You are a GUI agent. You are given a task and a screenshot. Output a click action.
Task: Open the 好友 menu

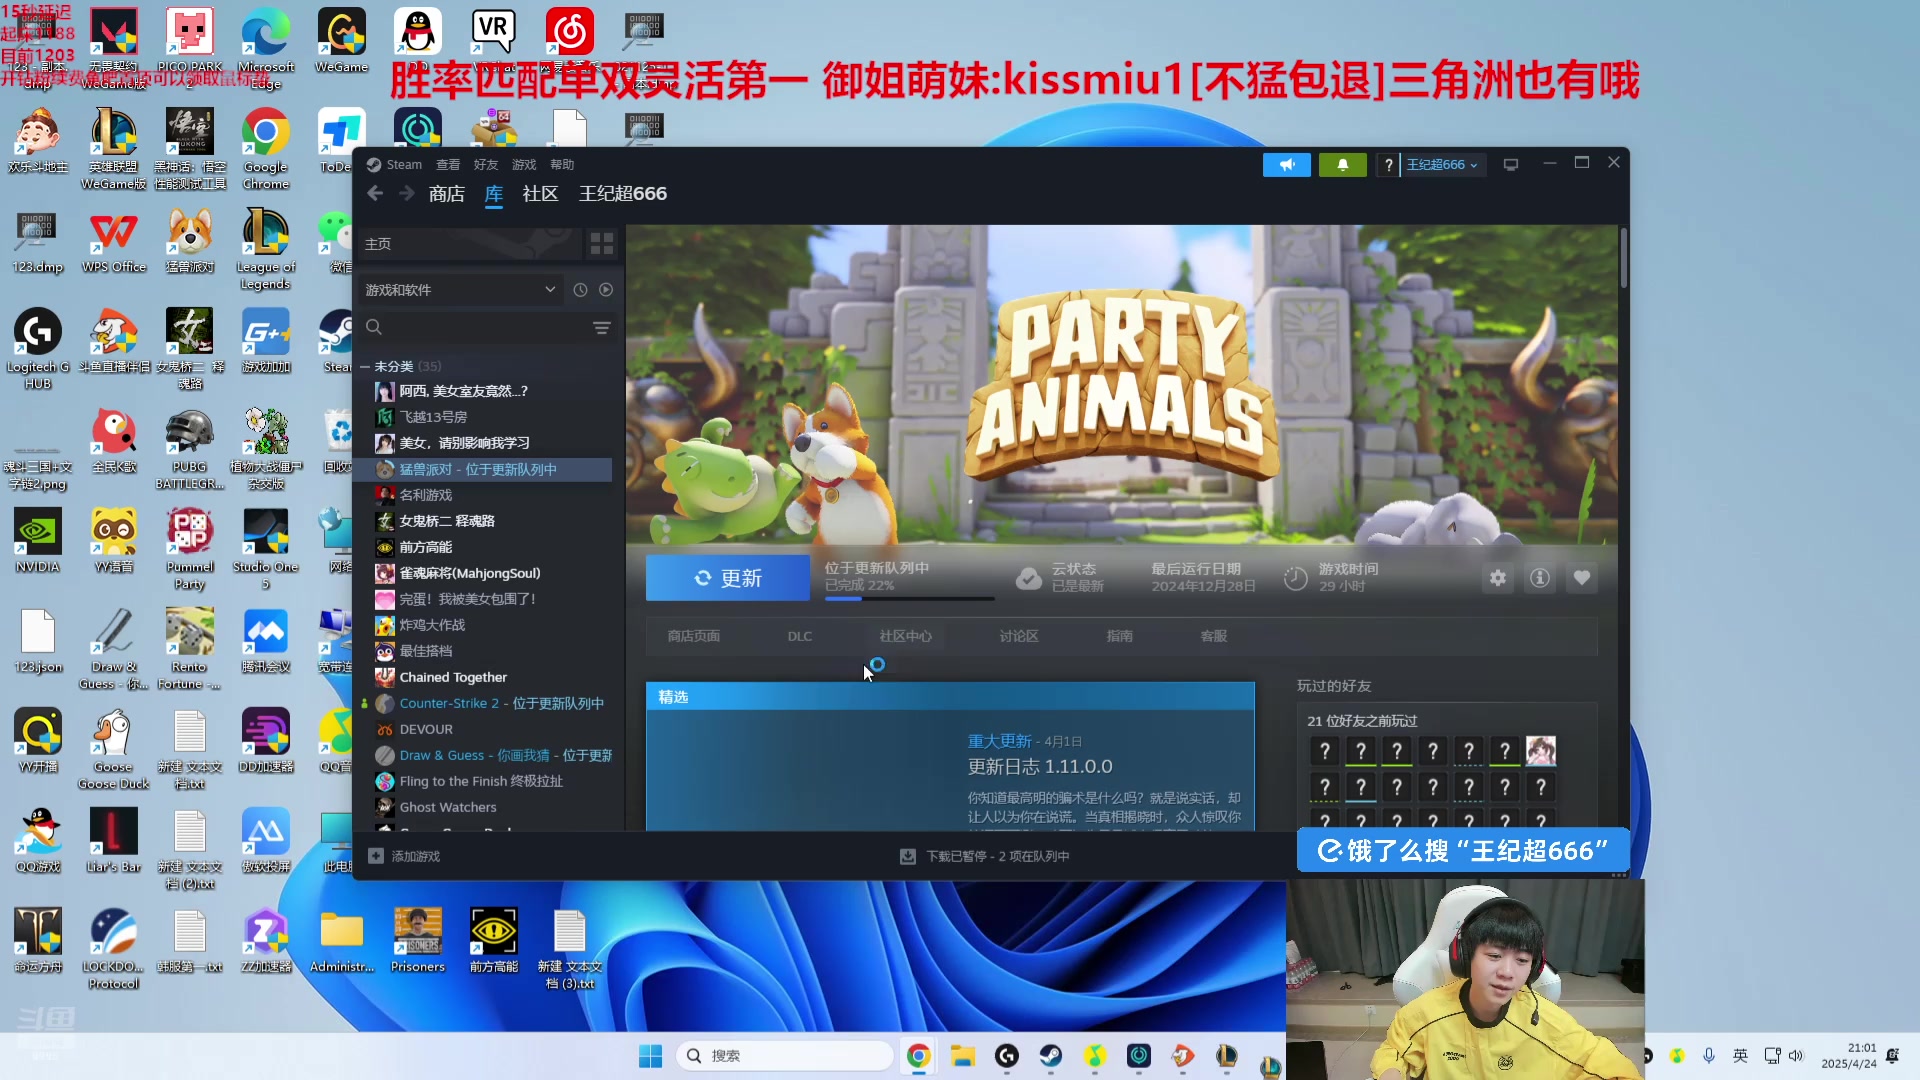pyautogui.click(x=485, y=165)
